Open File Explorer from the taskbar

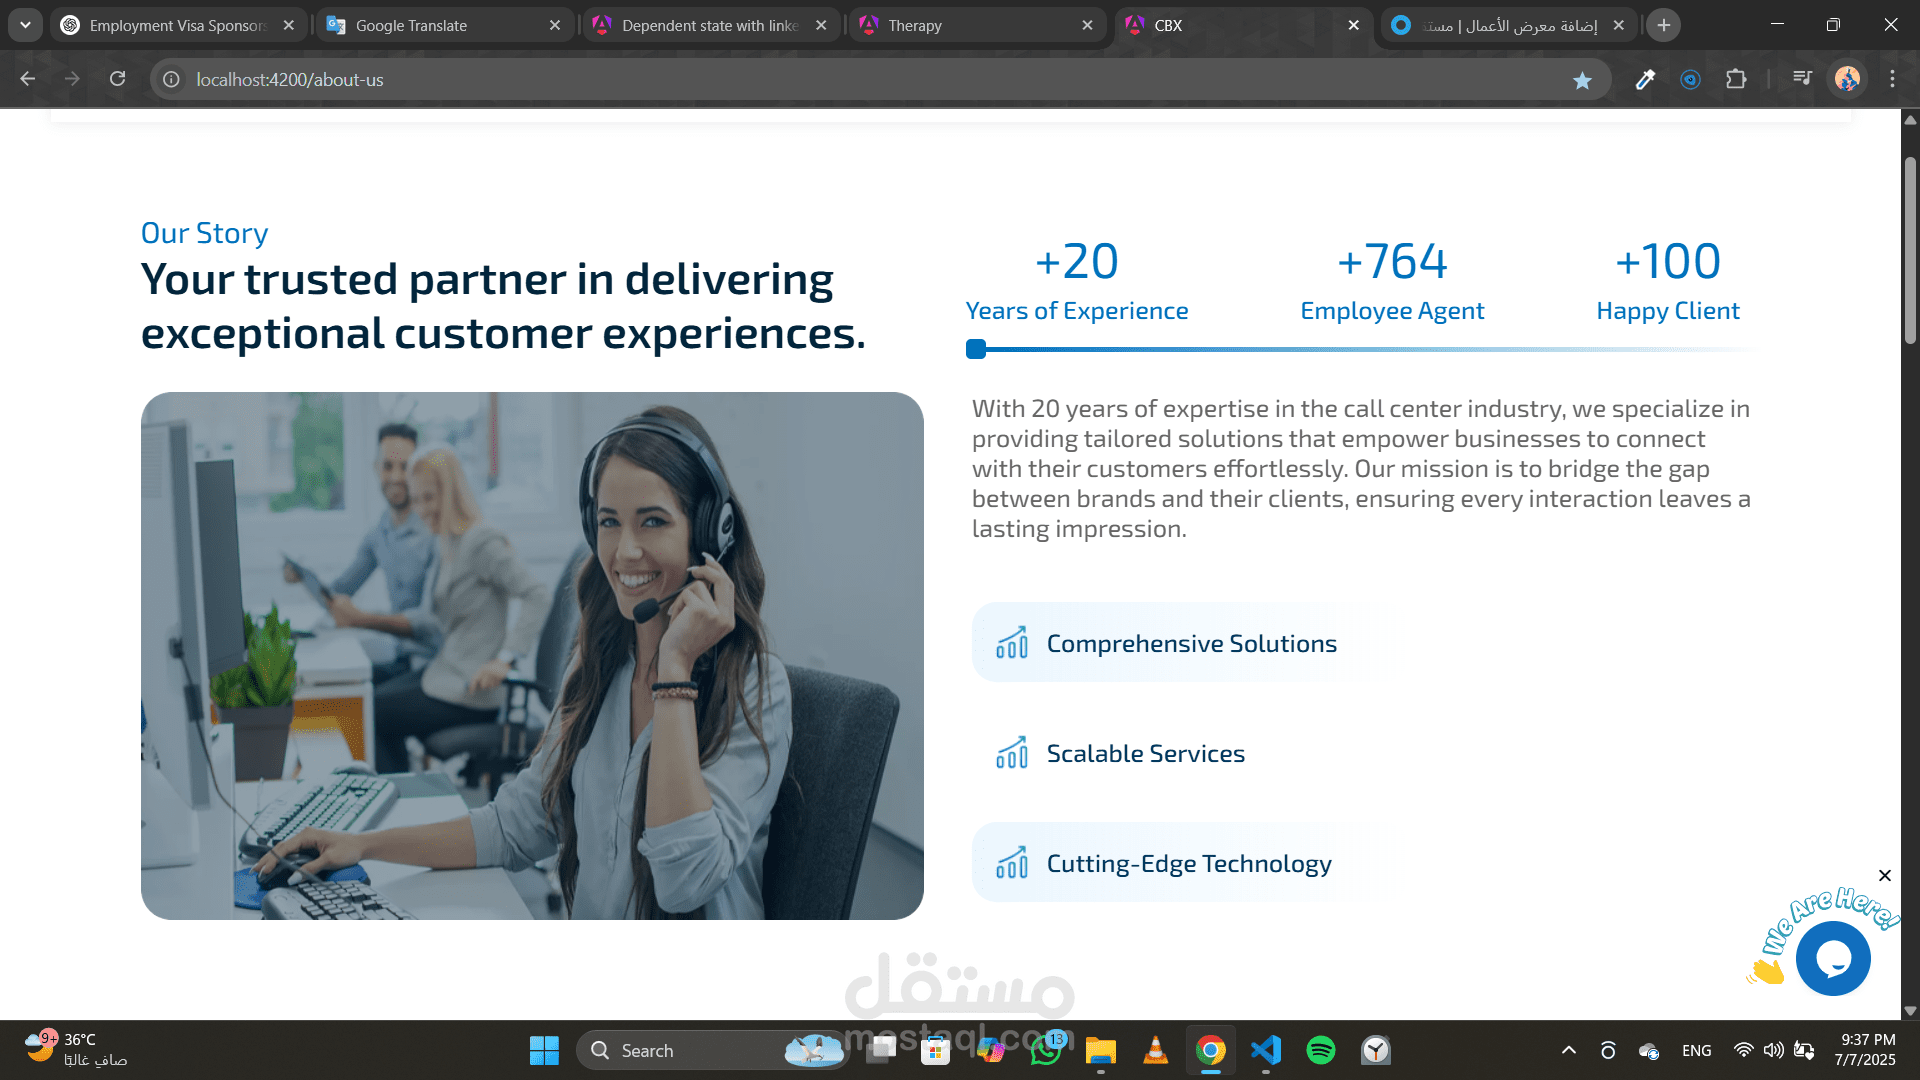pyautogui.click(x=1101, y=1050)
